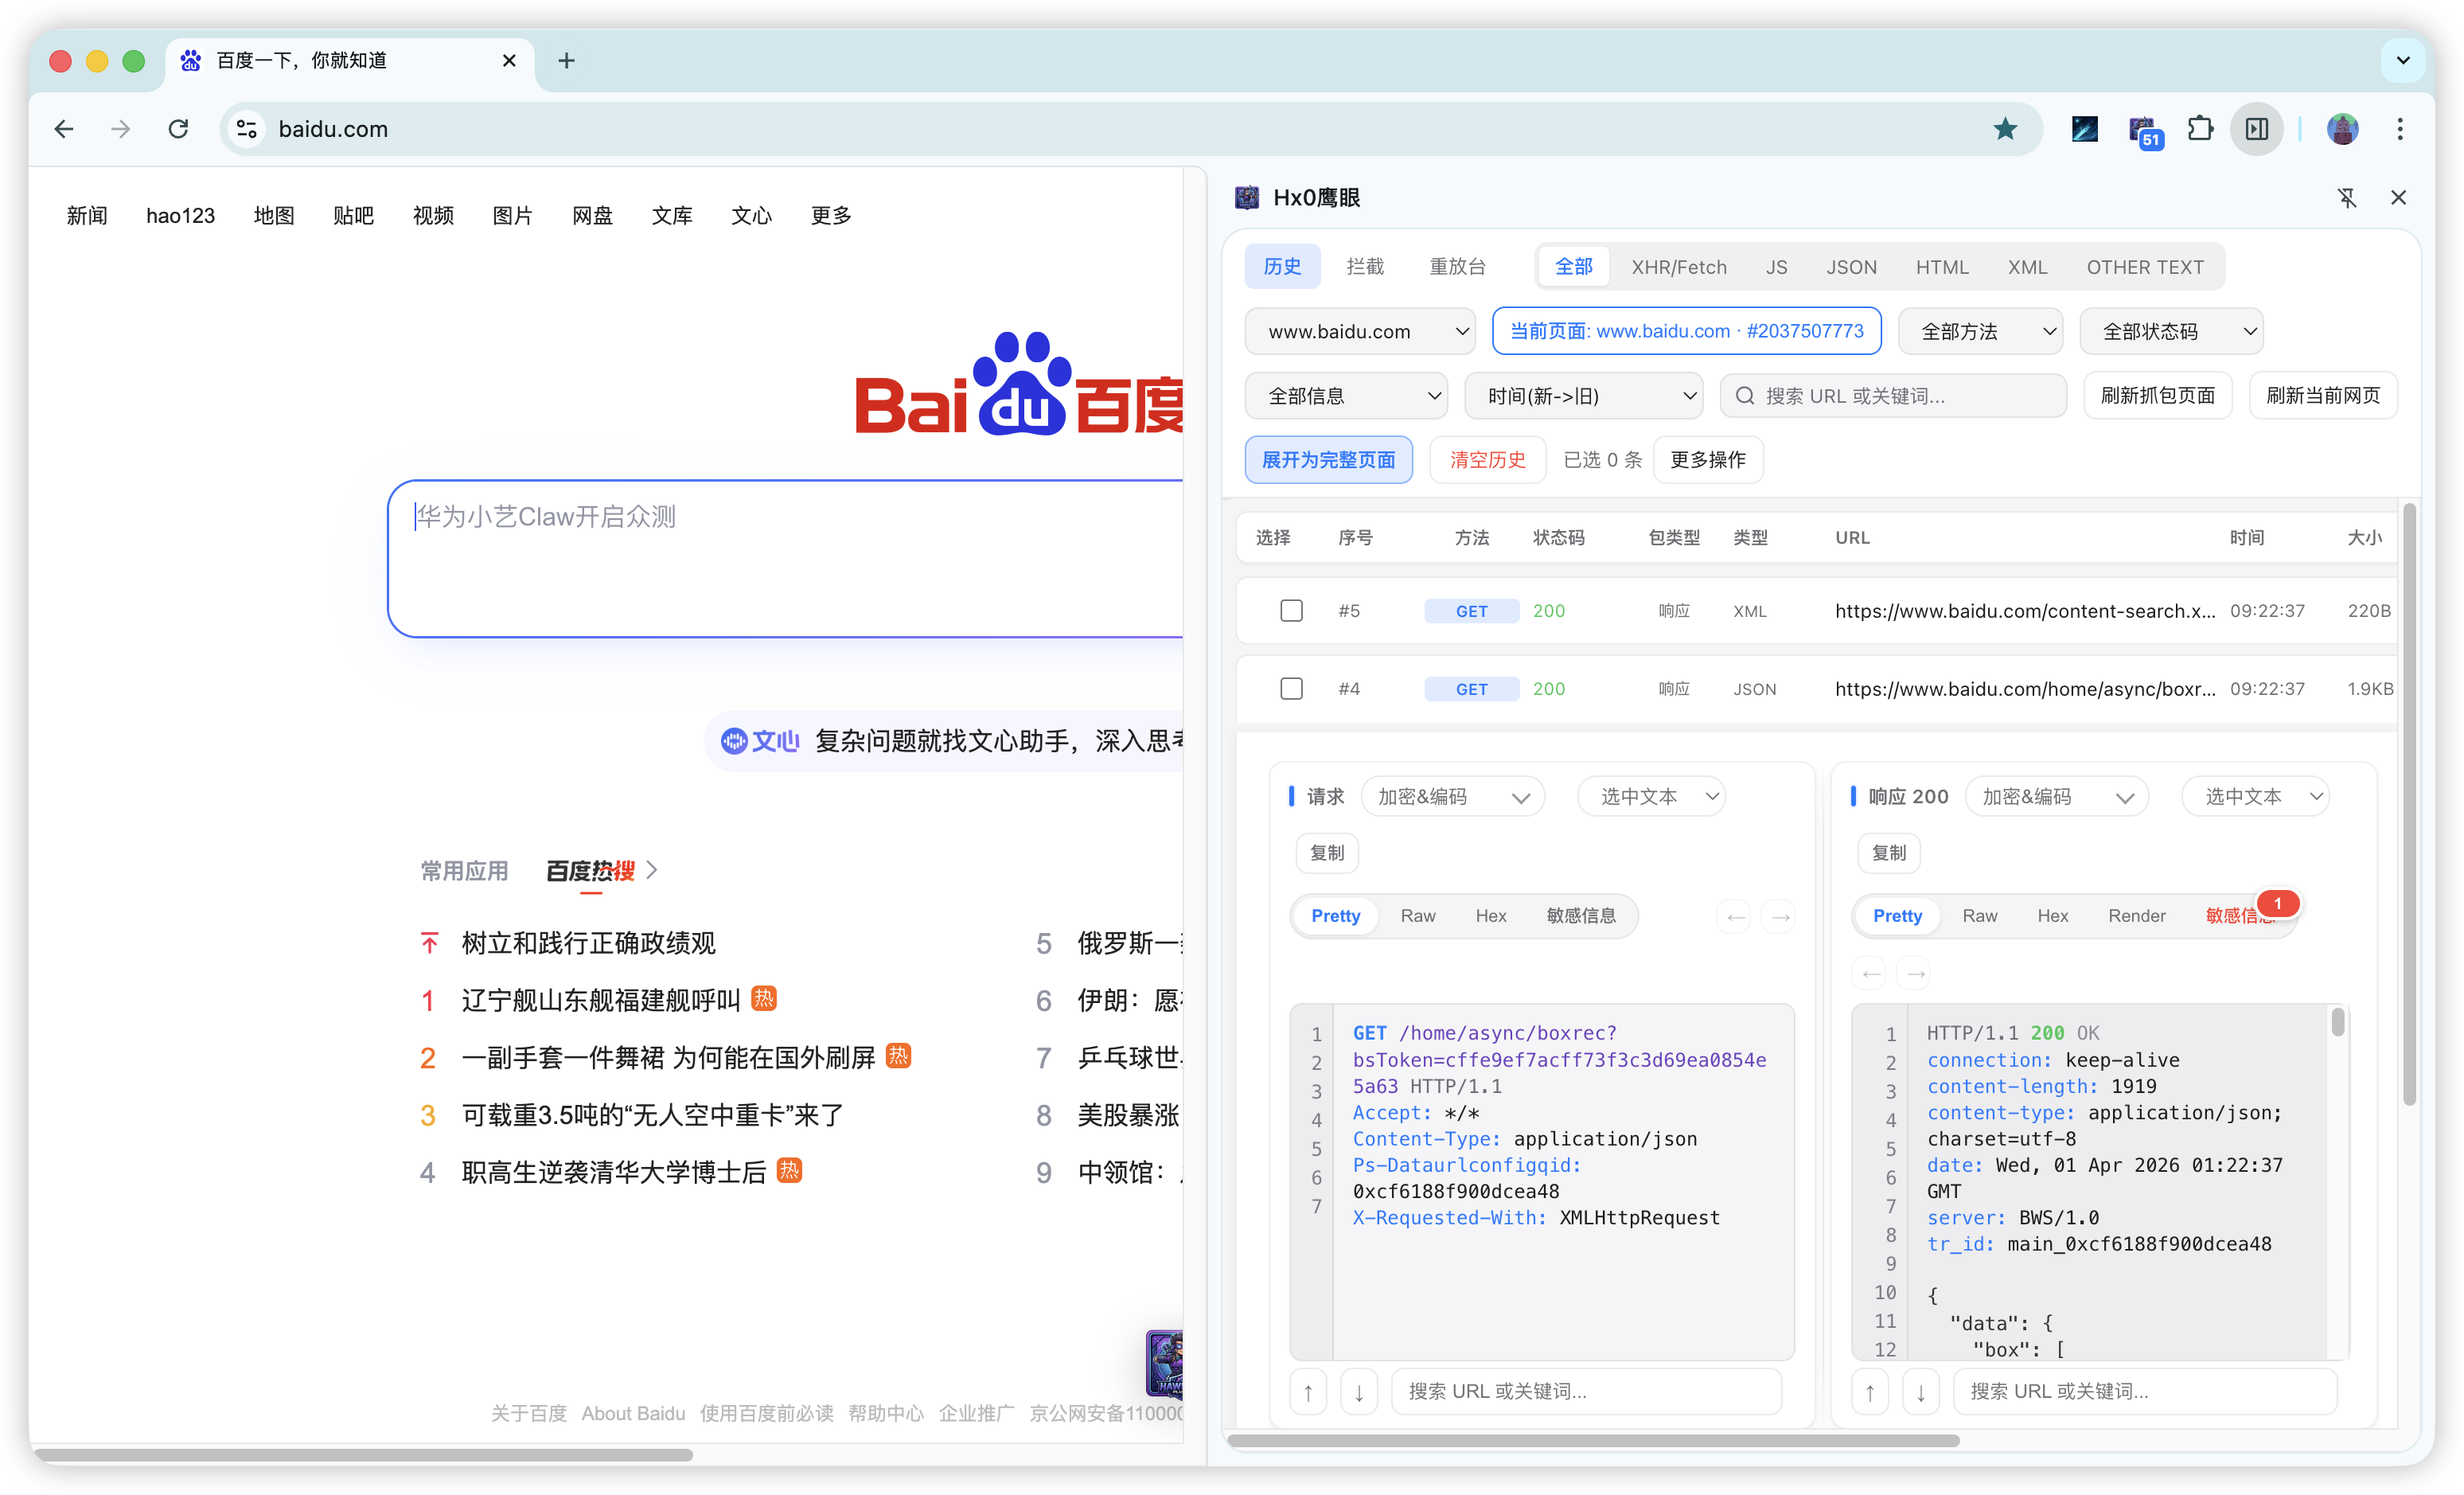The width and height of the screenshot is (2464, 1495).
Task: Click the bookmark star icon
Action: coord(2005,129)
